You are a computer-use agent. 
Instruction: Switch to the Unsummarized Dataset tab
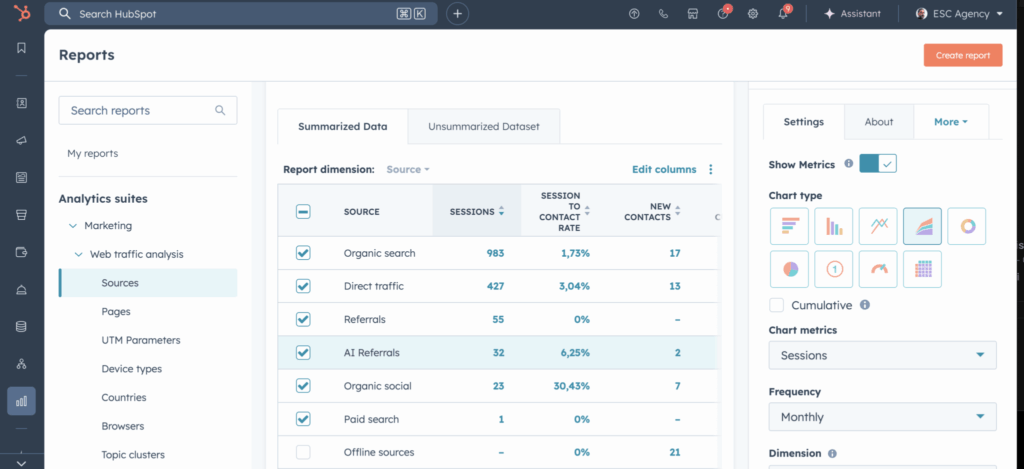(484, 126)
